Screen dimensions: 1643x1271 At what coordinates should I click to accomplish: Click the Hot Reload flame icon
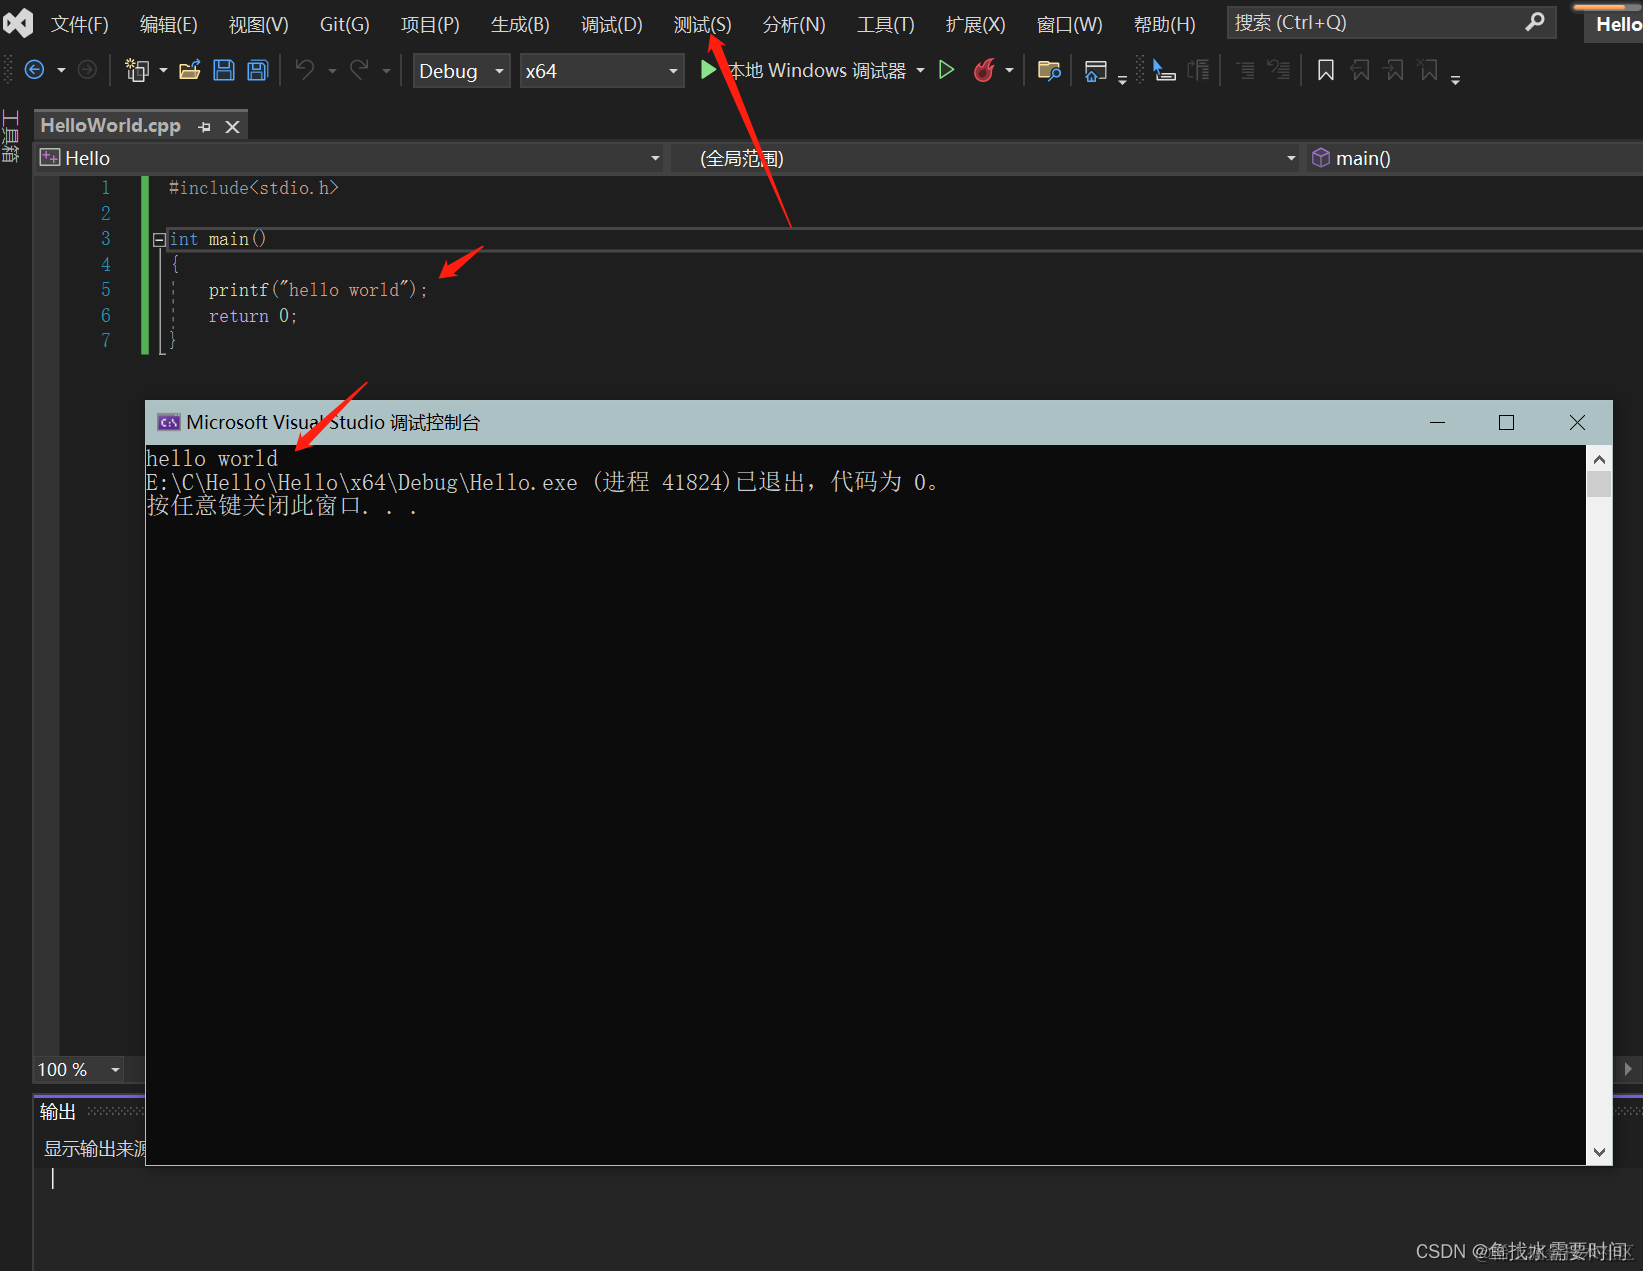click(x=984, y=70)
